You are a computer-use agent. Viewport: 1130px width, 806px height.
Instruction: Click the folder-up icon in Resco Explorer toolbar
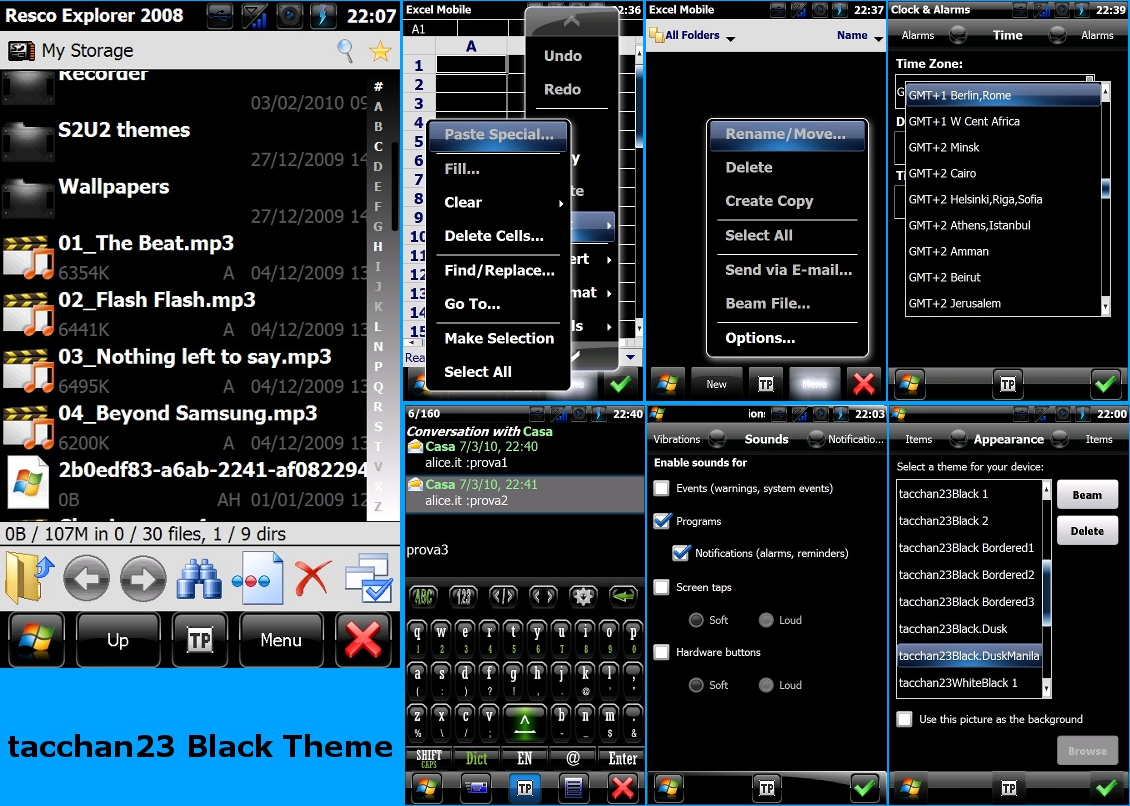point(29,577)
